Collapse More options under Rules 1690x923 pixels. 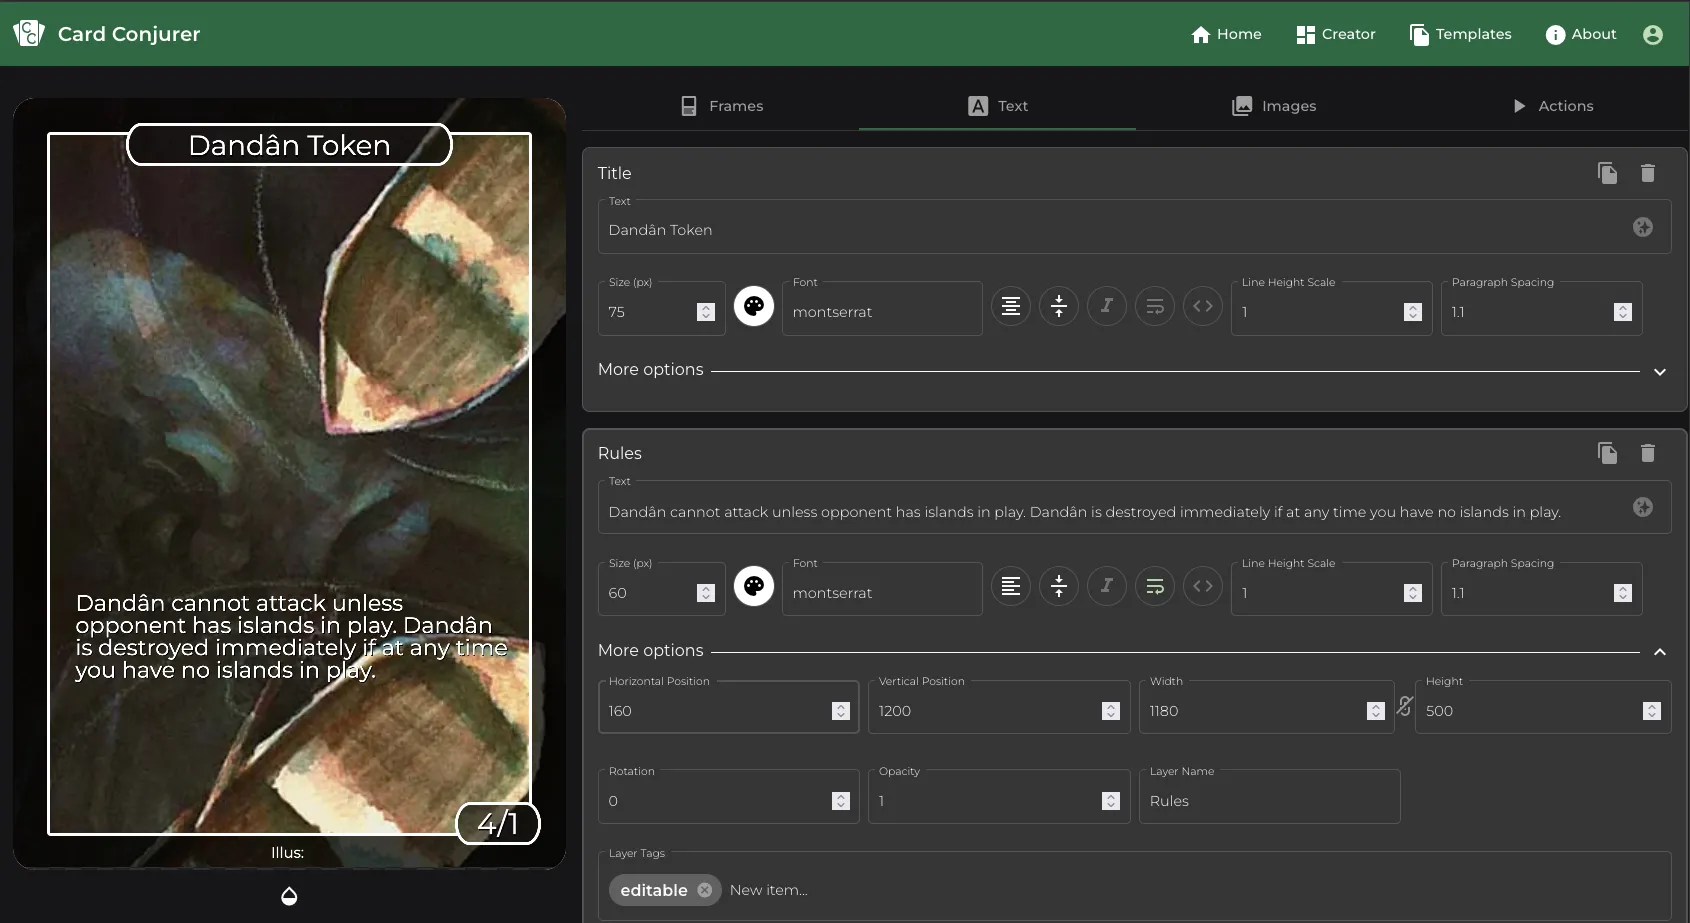tap(1659, 652)
